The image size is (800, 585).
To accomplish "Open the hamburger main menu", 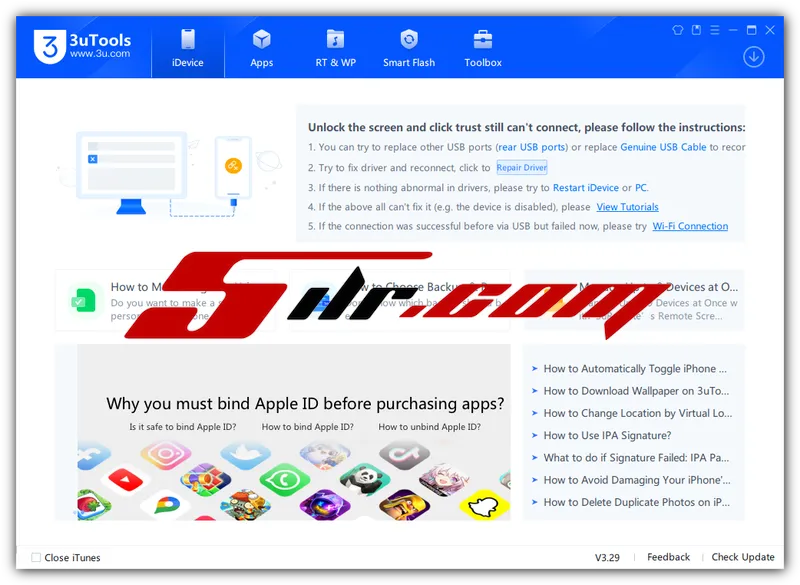I will pyautogui.click(x=715, y=30).
